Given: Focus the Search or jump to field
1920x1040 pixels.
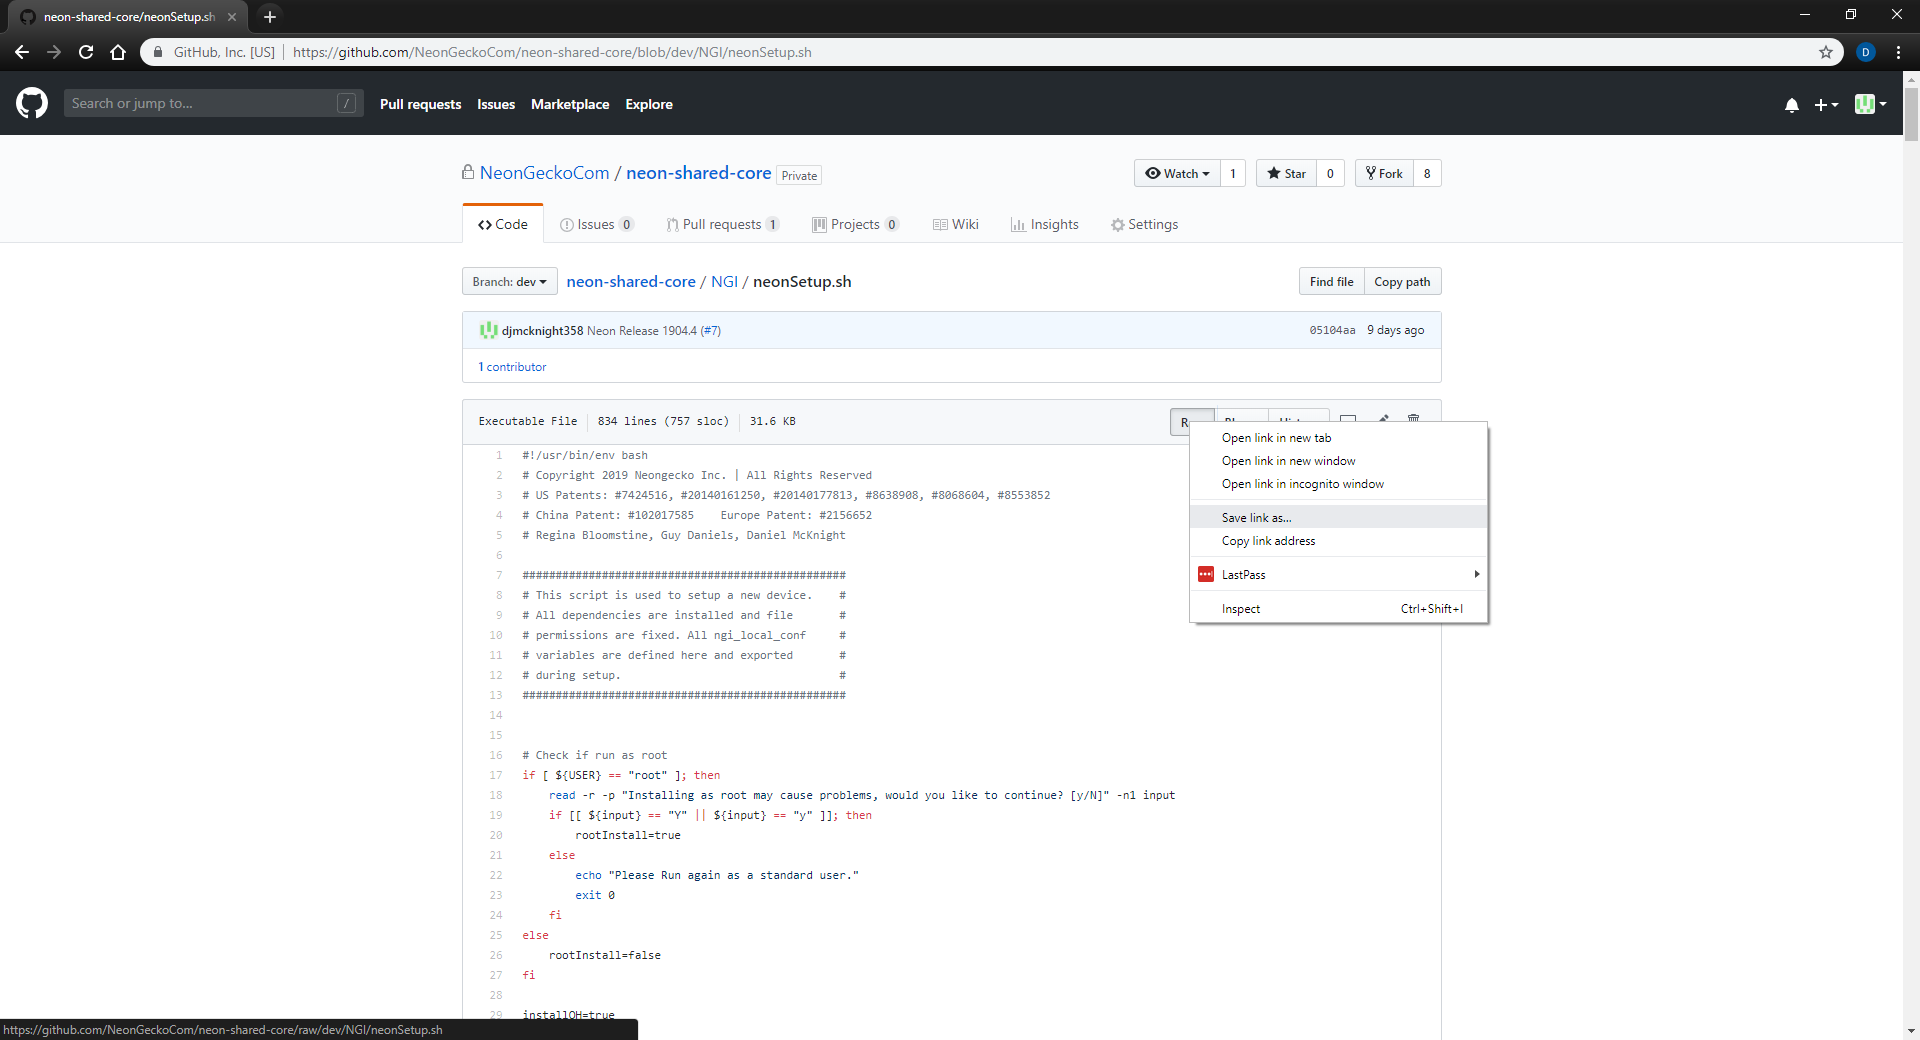Looking at the screenshot, I should tap(212, 103).
